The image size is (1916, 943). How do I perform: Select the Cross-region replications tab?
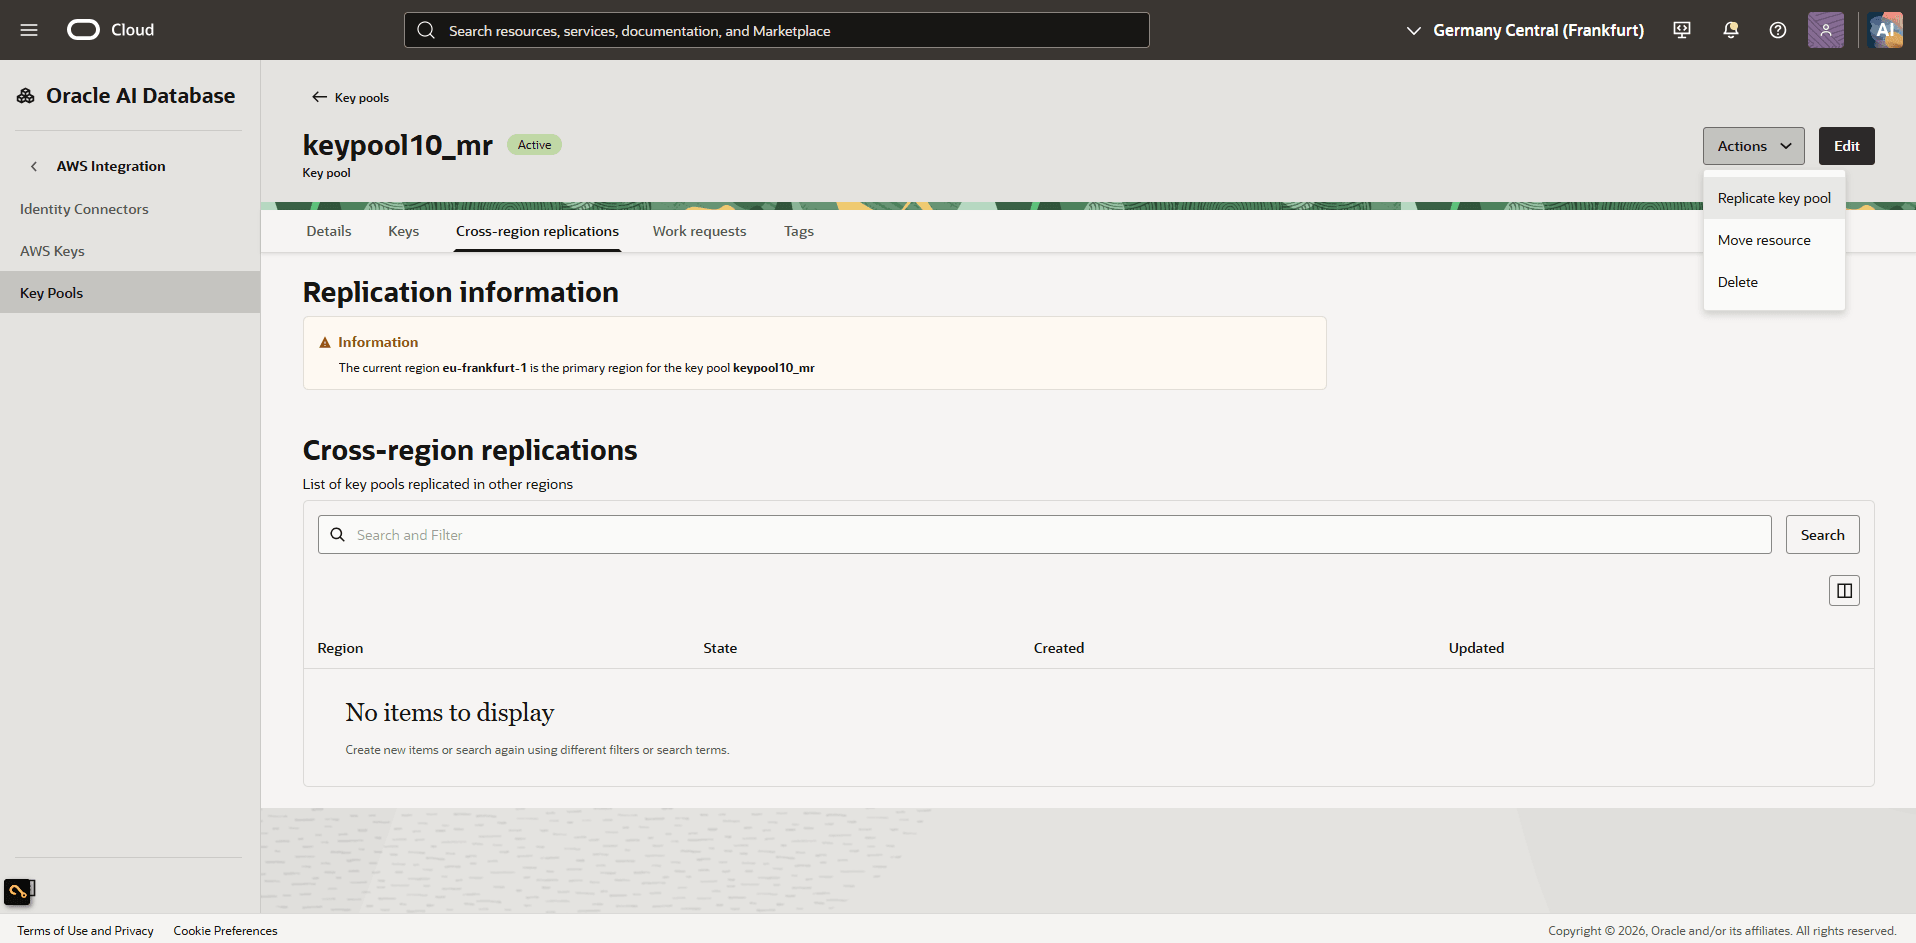tap(537, 231)
